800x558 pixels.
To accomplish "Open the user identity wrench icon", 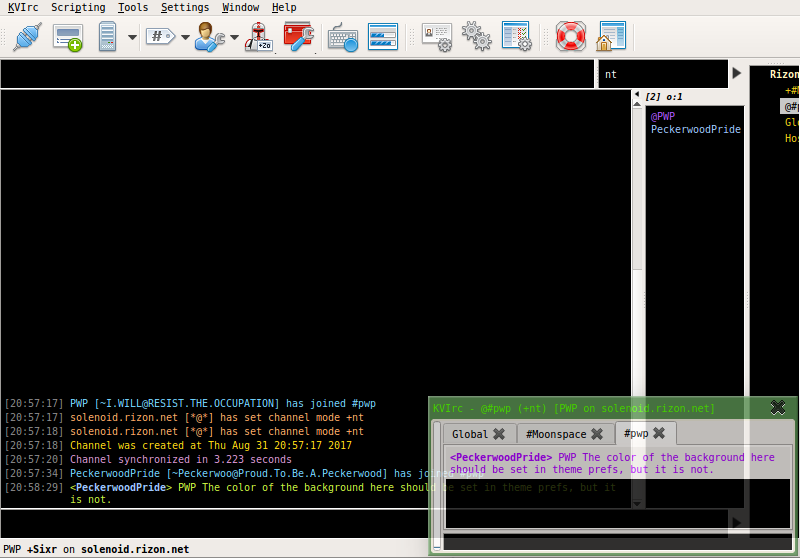I will tap(209, 38).
